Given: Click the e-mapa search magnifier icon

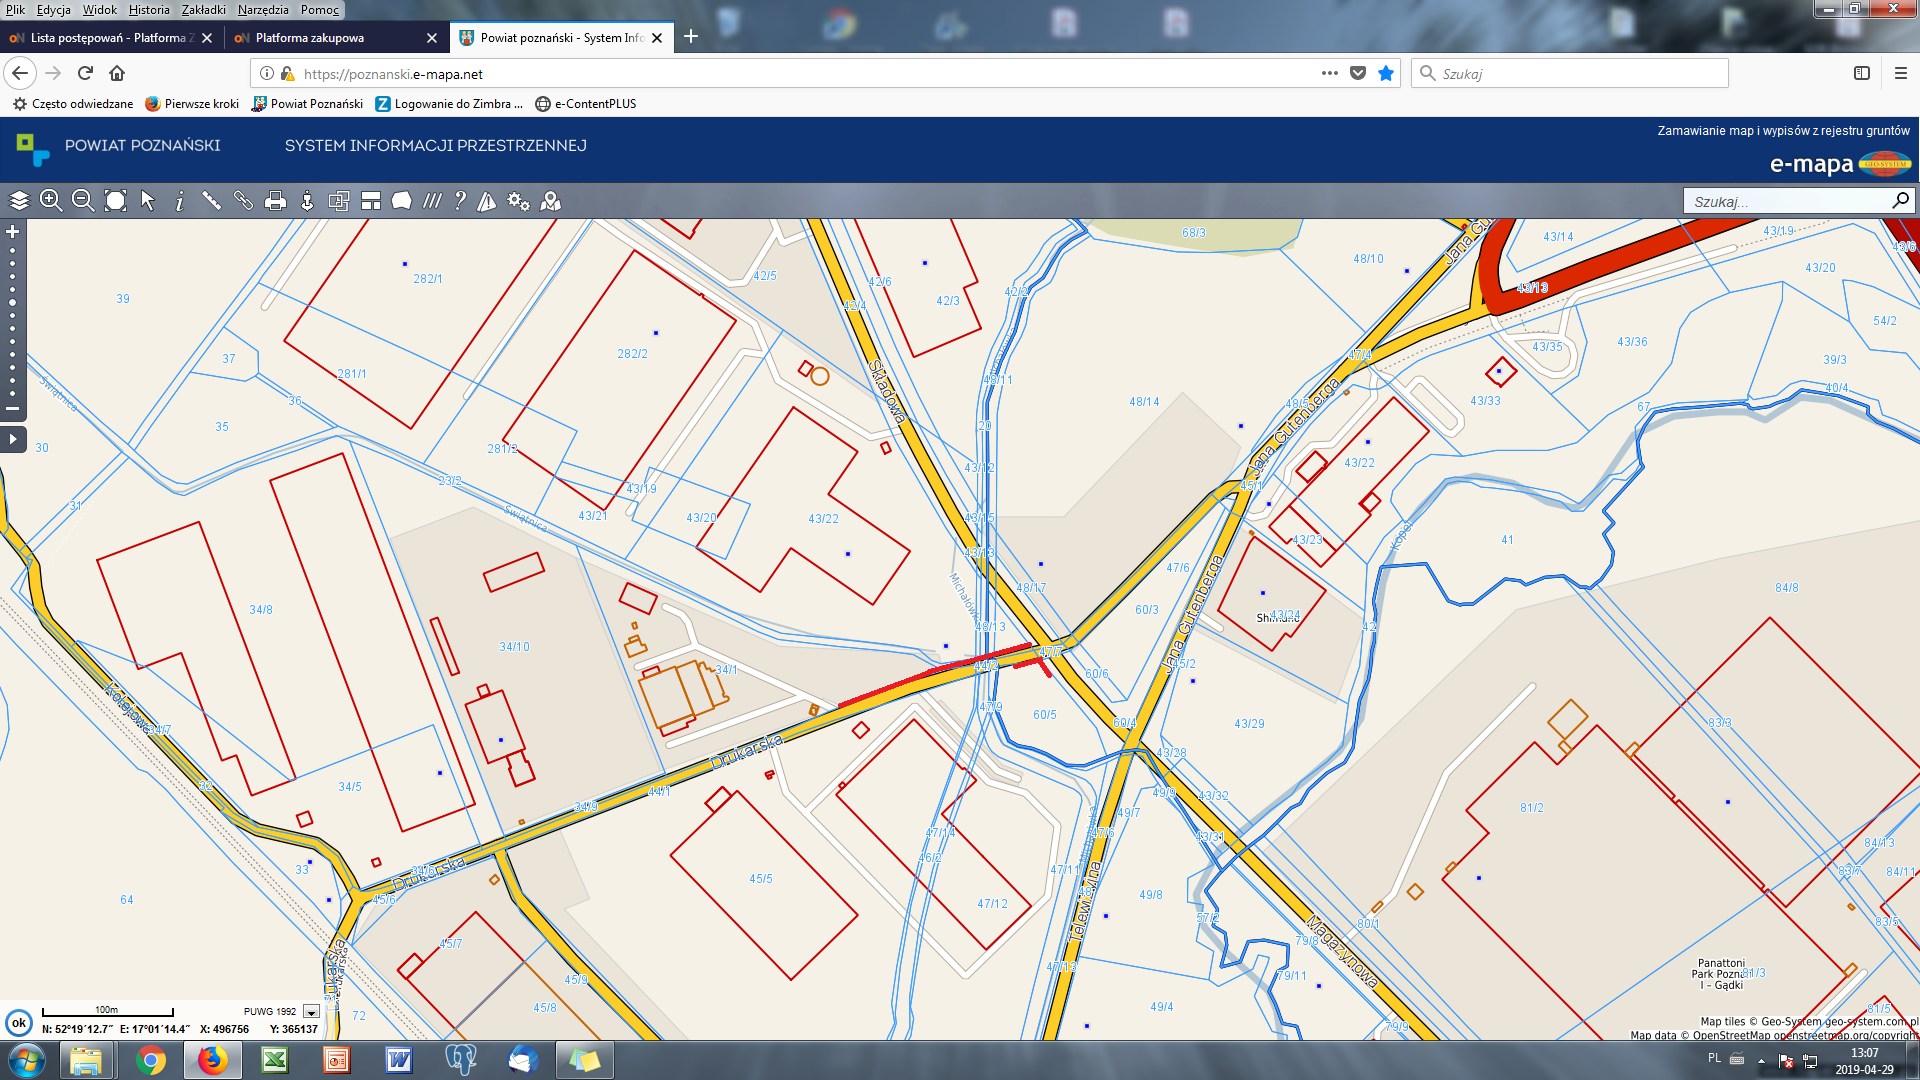Looking at the screenshot, I should click(1900, 201).
